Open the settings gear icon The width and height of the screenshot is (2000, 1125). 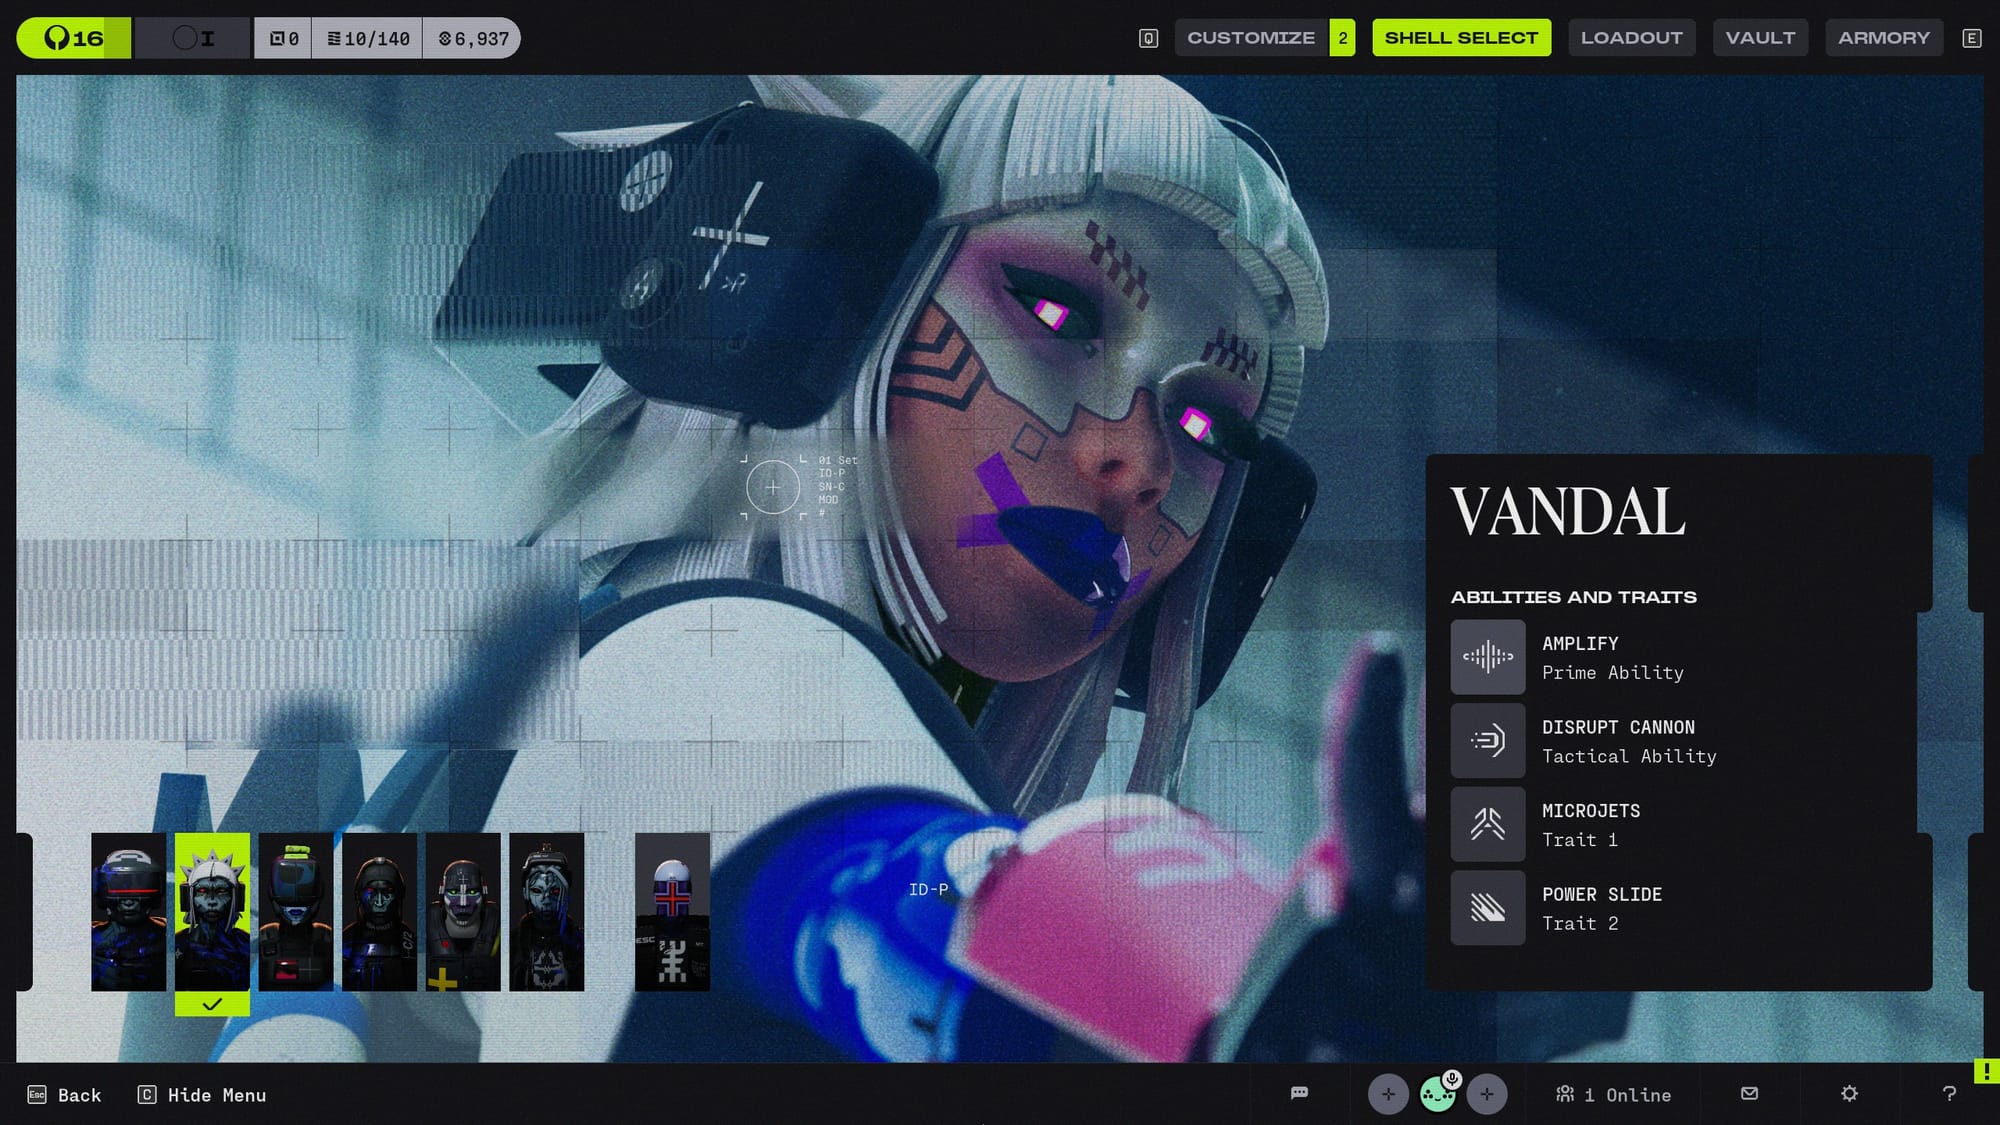[1849, 1093]
